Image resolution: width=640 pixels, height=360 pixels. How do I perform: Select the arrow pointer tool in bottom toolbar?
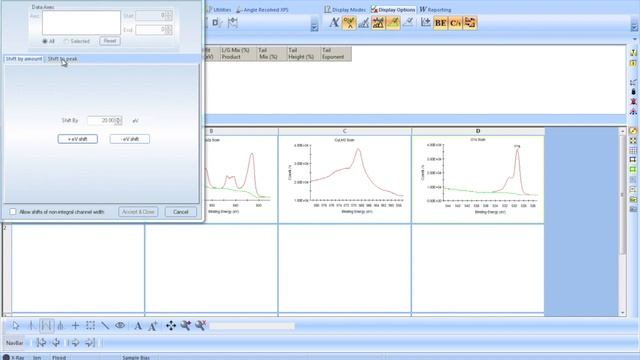(x=16, y=326)
